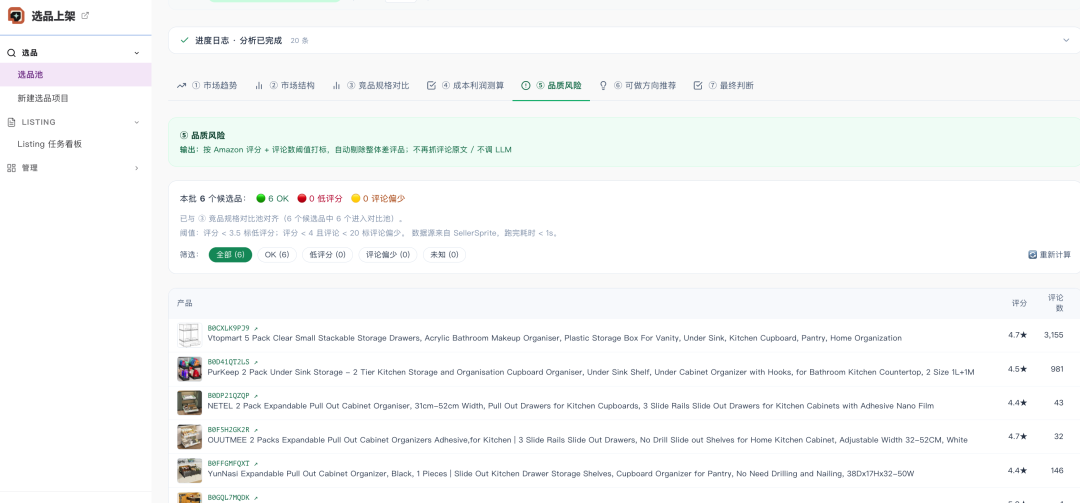The height and width of the screenshot is (503, 1080).
Task: Switch to the ③ 竞品规格对比 tab
Action: pyautogui.click(x=371, y=85)
